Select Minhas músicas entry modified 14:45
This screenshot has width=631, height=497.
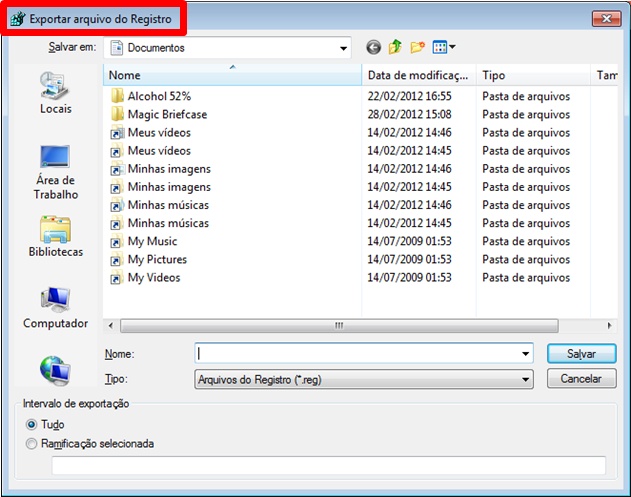pos(168,223)
